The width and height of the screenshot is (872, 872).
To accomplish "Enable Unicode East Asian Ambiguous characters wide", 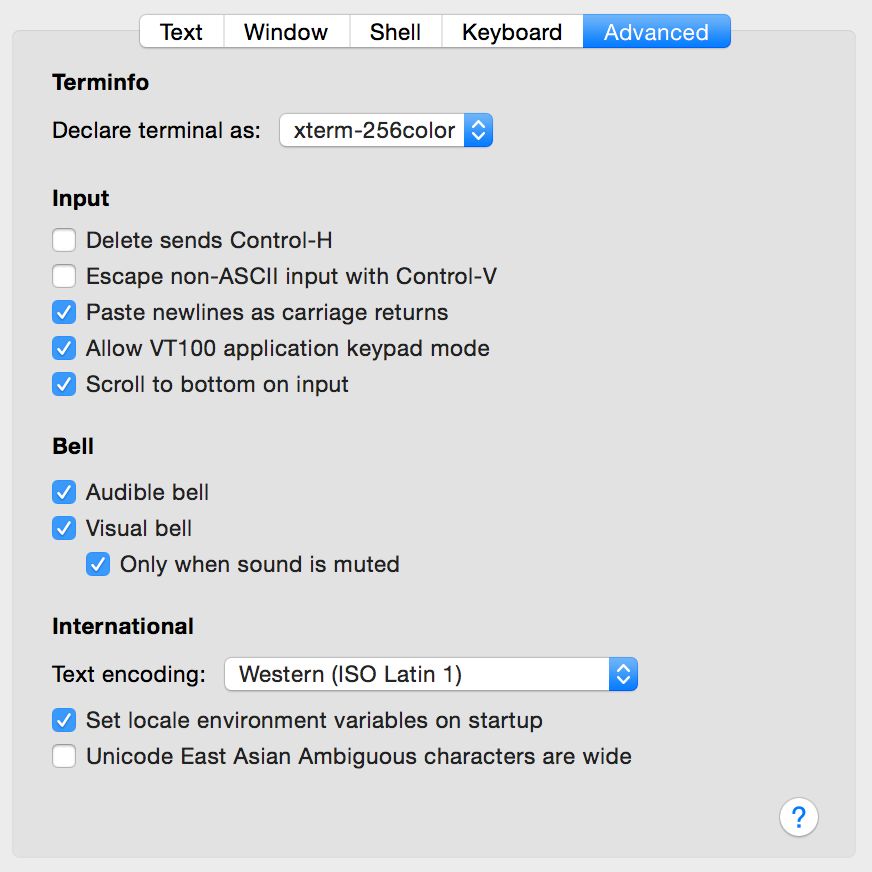I will pos(64,756).
